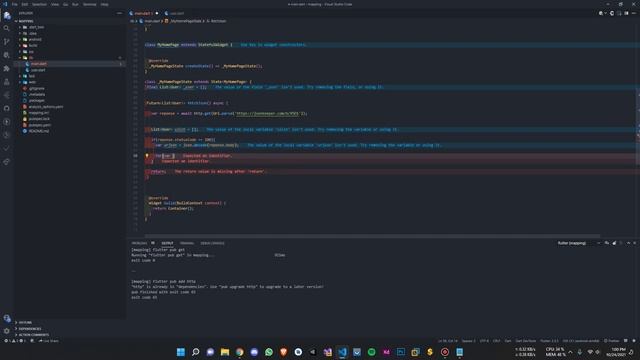Open user.dart in the file tree
Screen dimensions: 640x360
[38, 70]
